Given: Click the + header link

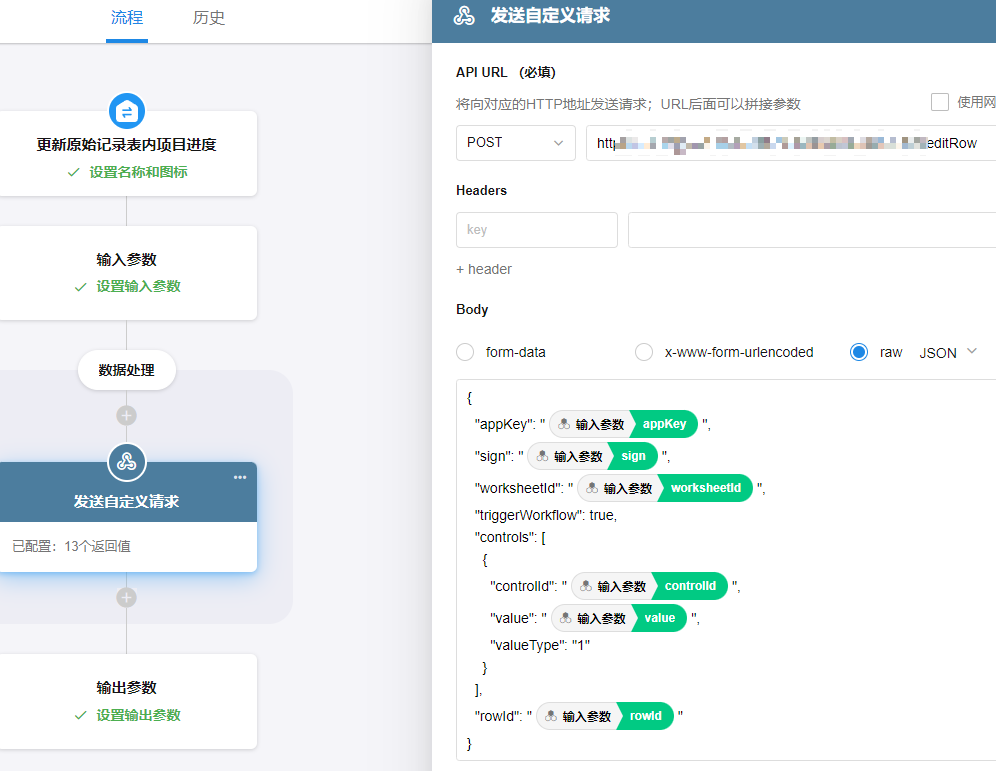Looking at the screenshot, I should (x=484, y=269).
